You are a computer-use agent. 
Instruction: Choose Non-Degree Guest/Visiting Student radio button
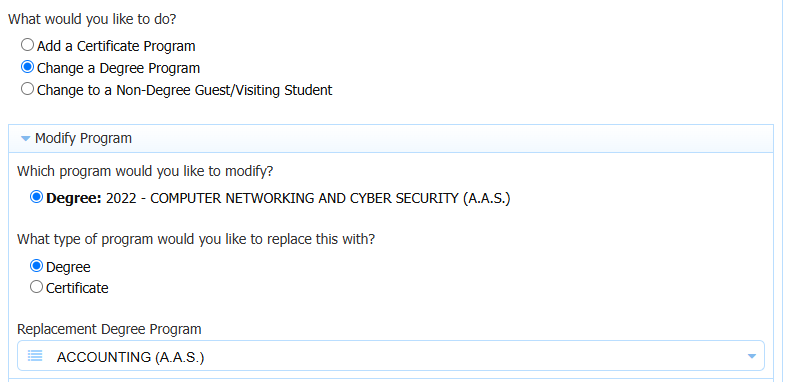tap(28, 89)
